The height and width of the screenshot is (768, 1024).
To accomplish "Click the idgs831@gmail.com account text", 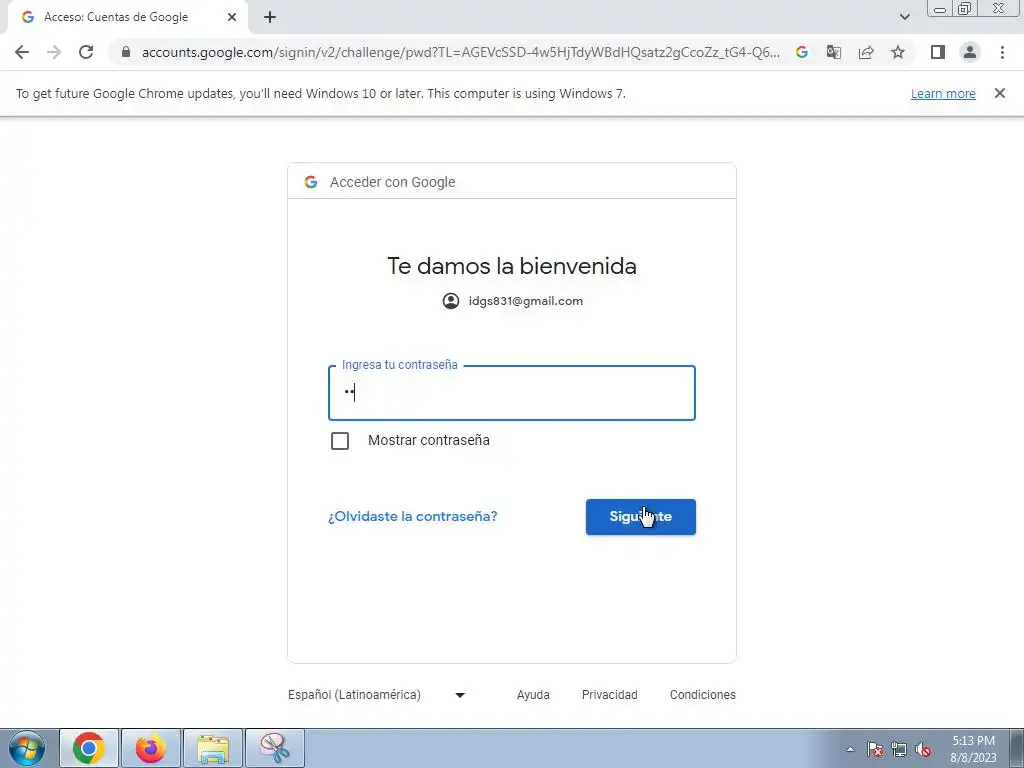I will [526, 301].
